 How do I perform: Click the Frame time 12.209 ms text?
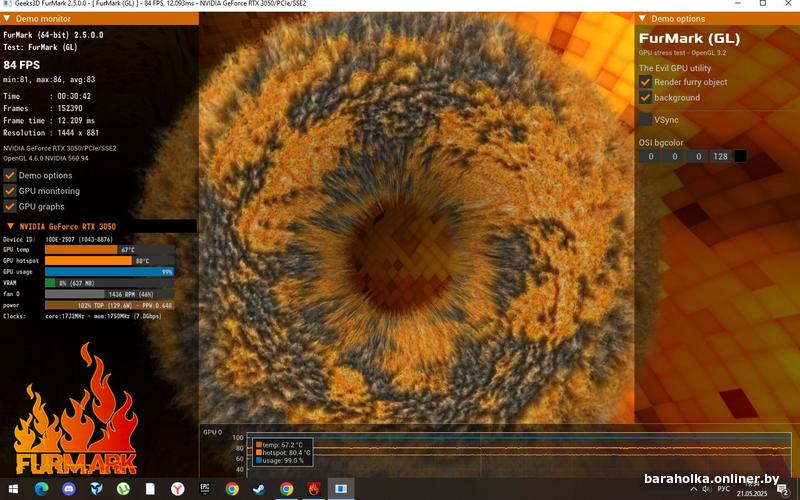pos(49,120)
